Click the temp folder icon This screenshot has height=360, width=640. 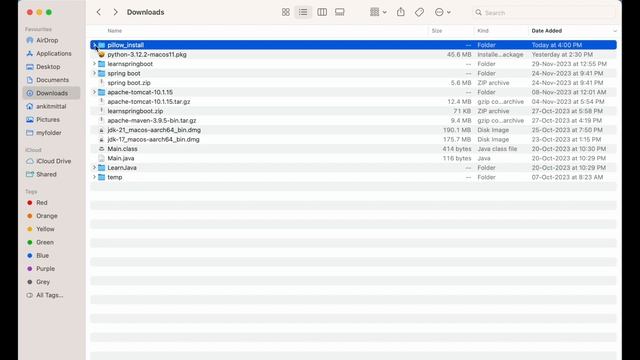[102, 177]
